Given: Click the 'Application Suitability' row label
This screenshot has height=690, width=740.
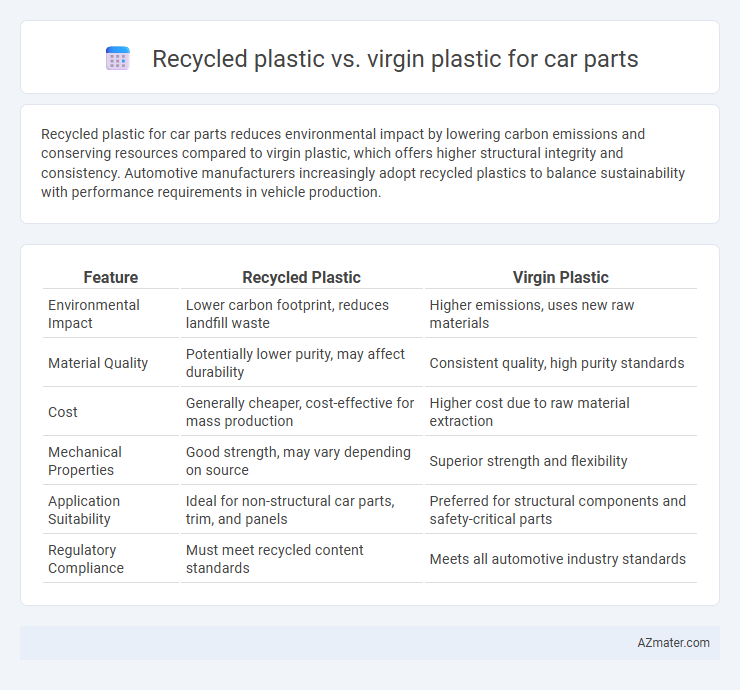Looking at the screenshot, I should [x=84, y=510].
